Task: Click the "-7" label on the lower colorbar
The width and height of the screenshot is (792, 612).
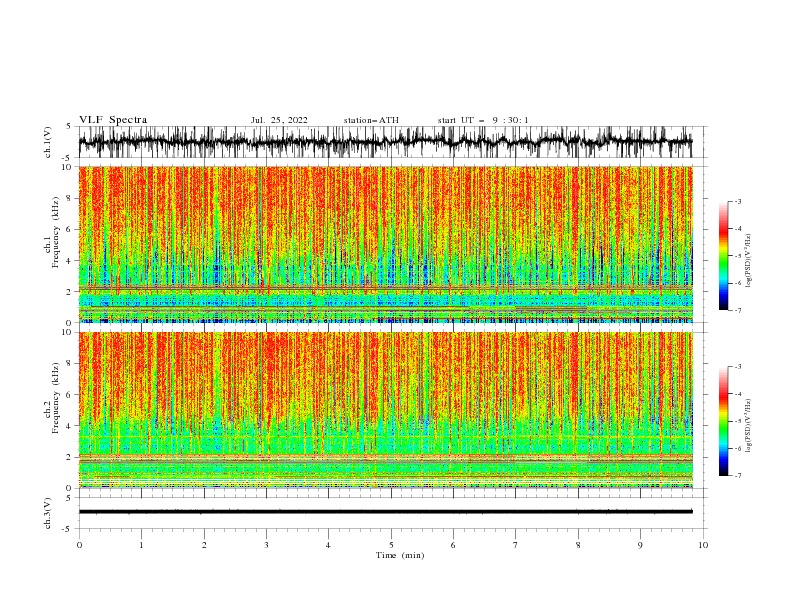Action: pyautogui.click(x=737, y=476)
